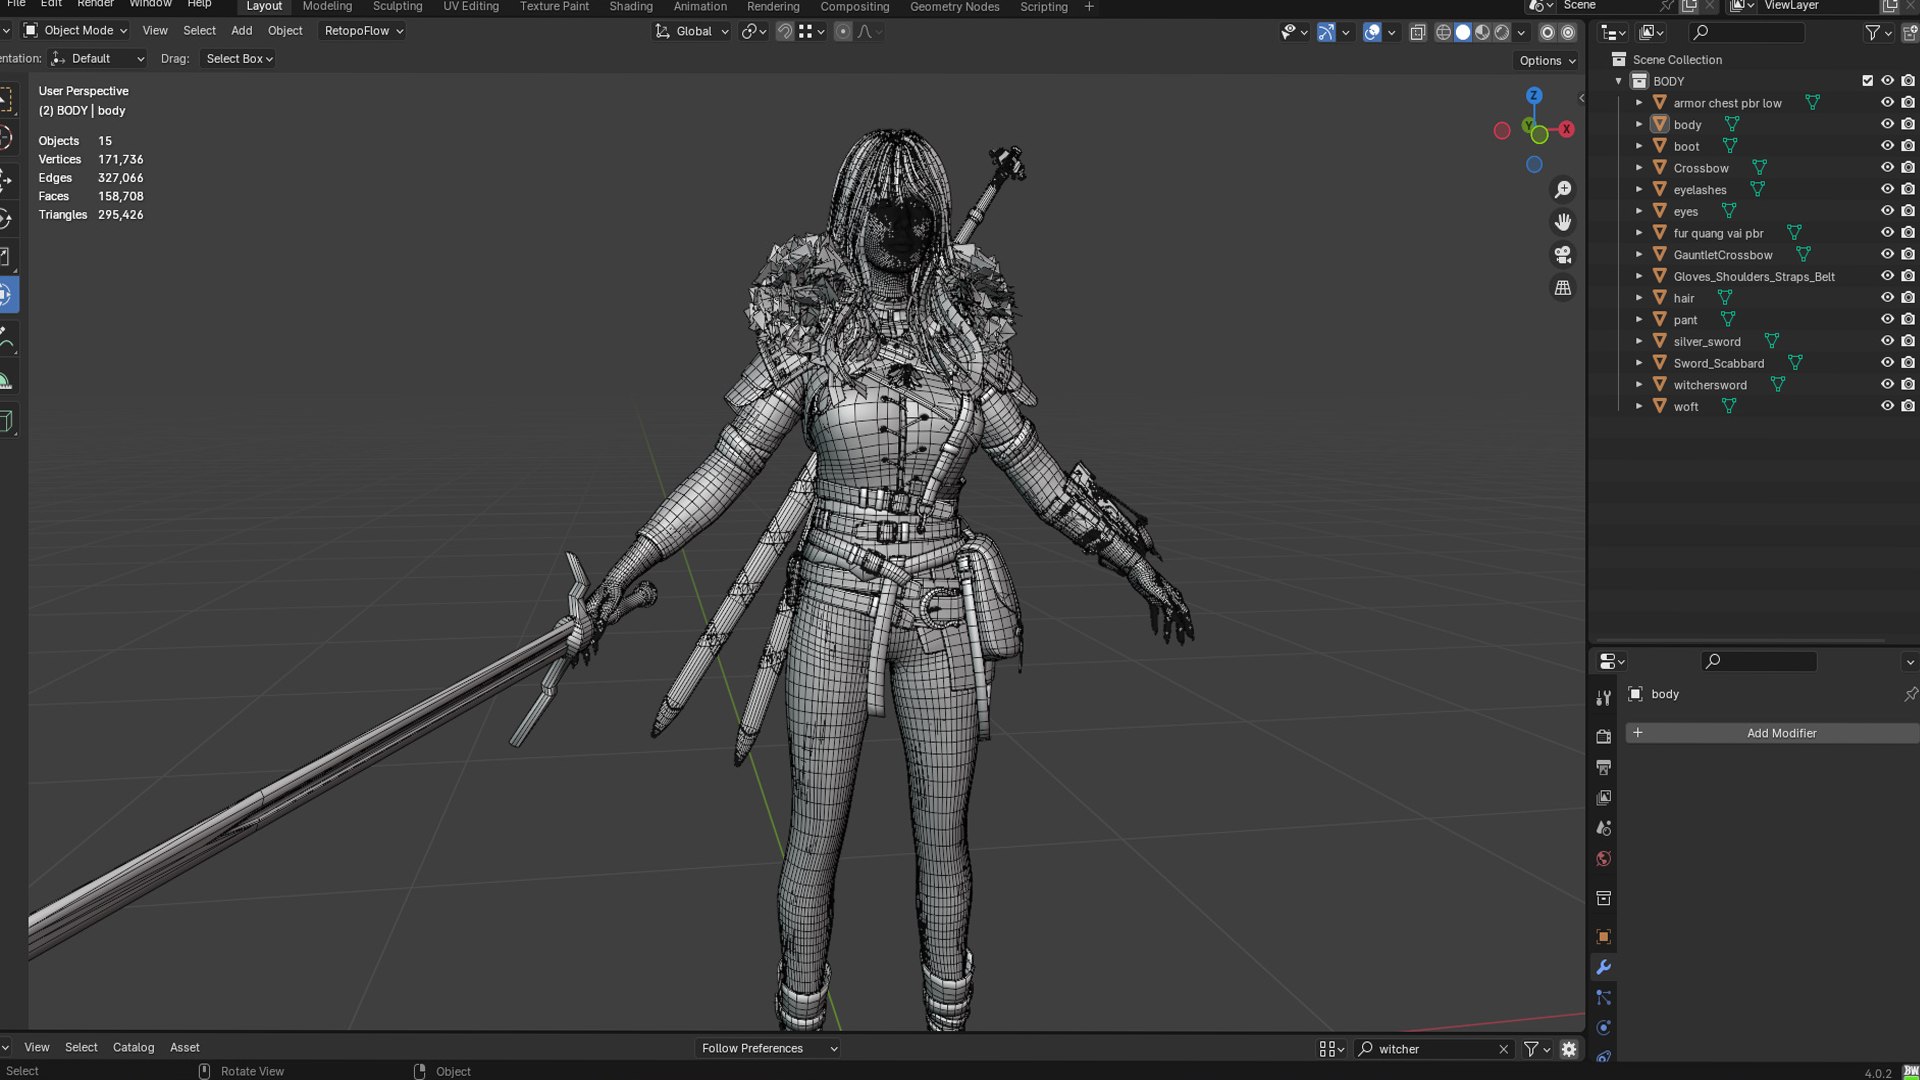Open the View Layer properties tab
1920x1080 pixels.
[1603, 798]
